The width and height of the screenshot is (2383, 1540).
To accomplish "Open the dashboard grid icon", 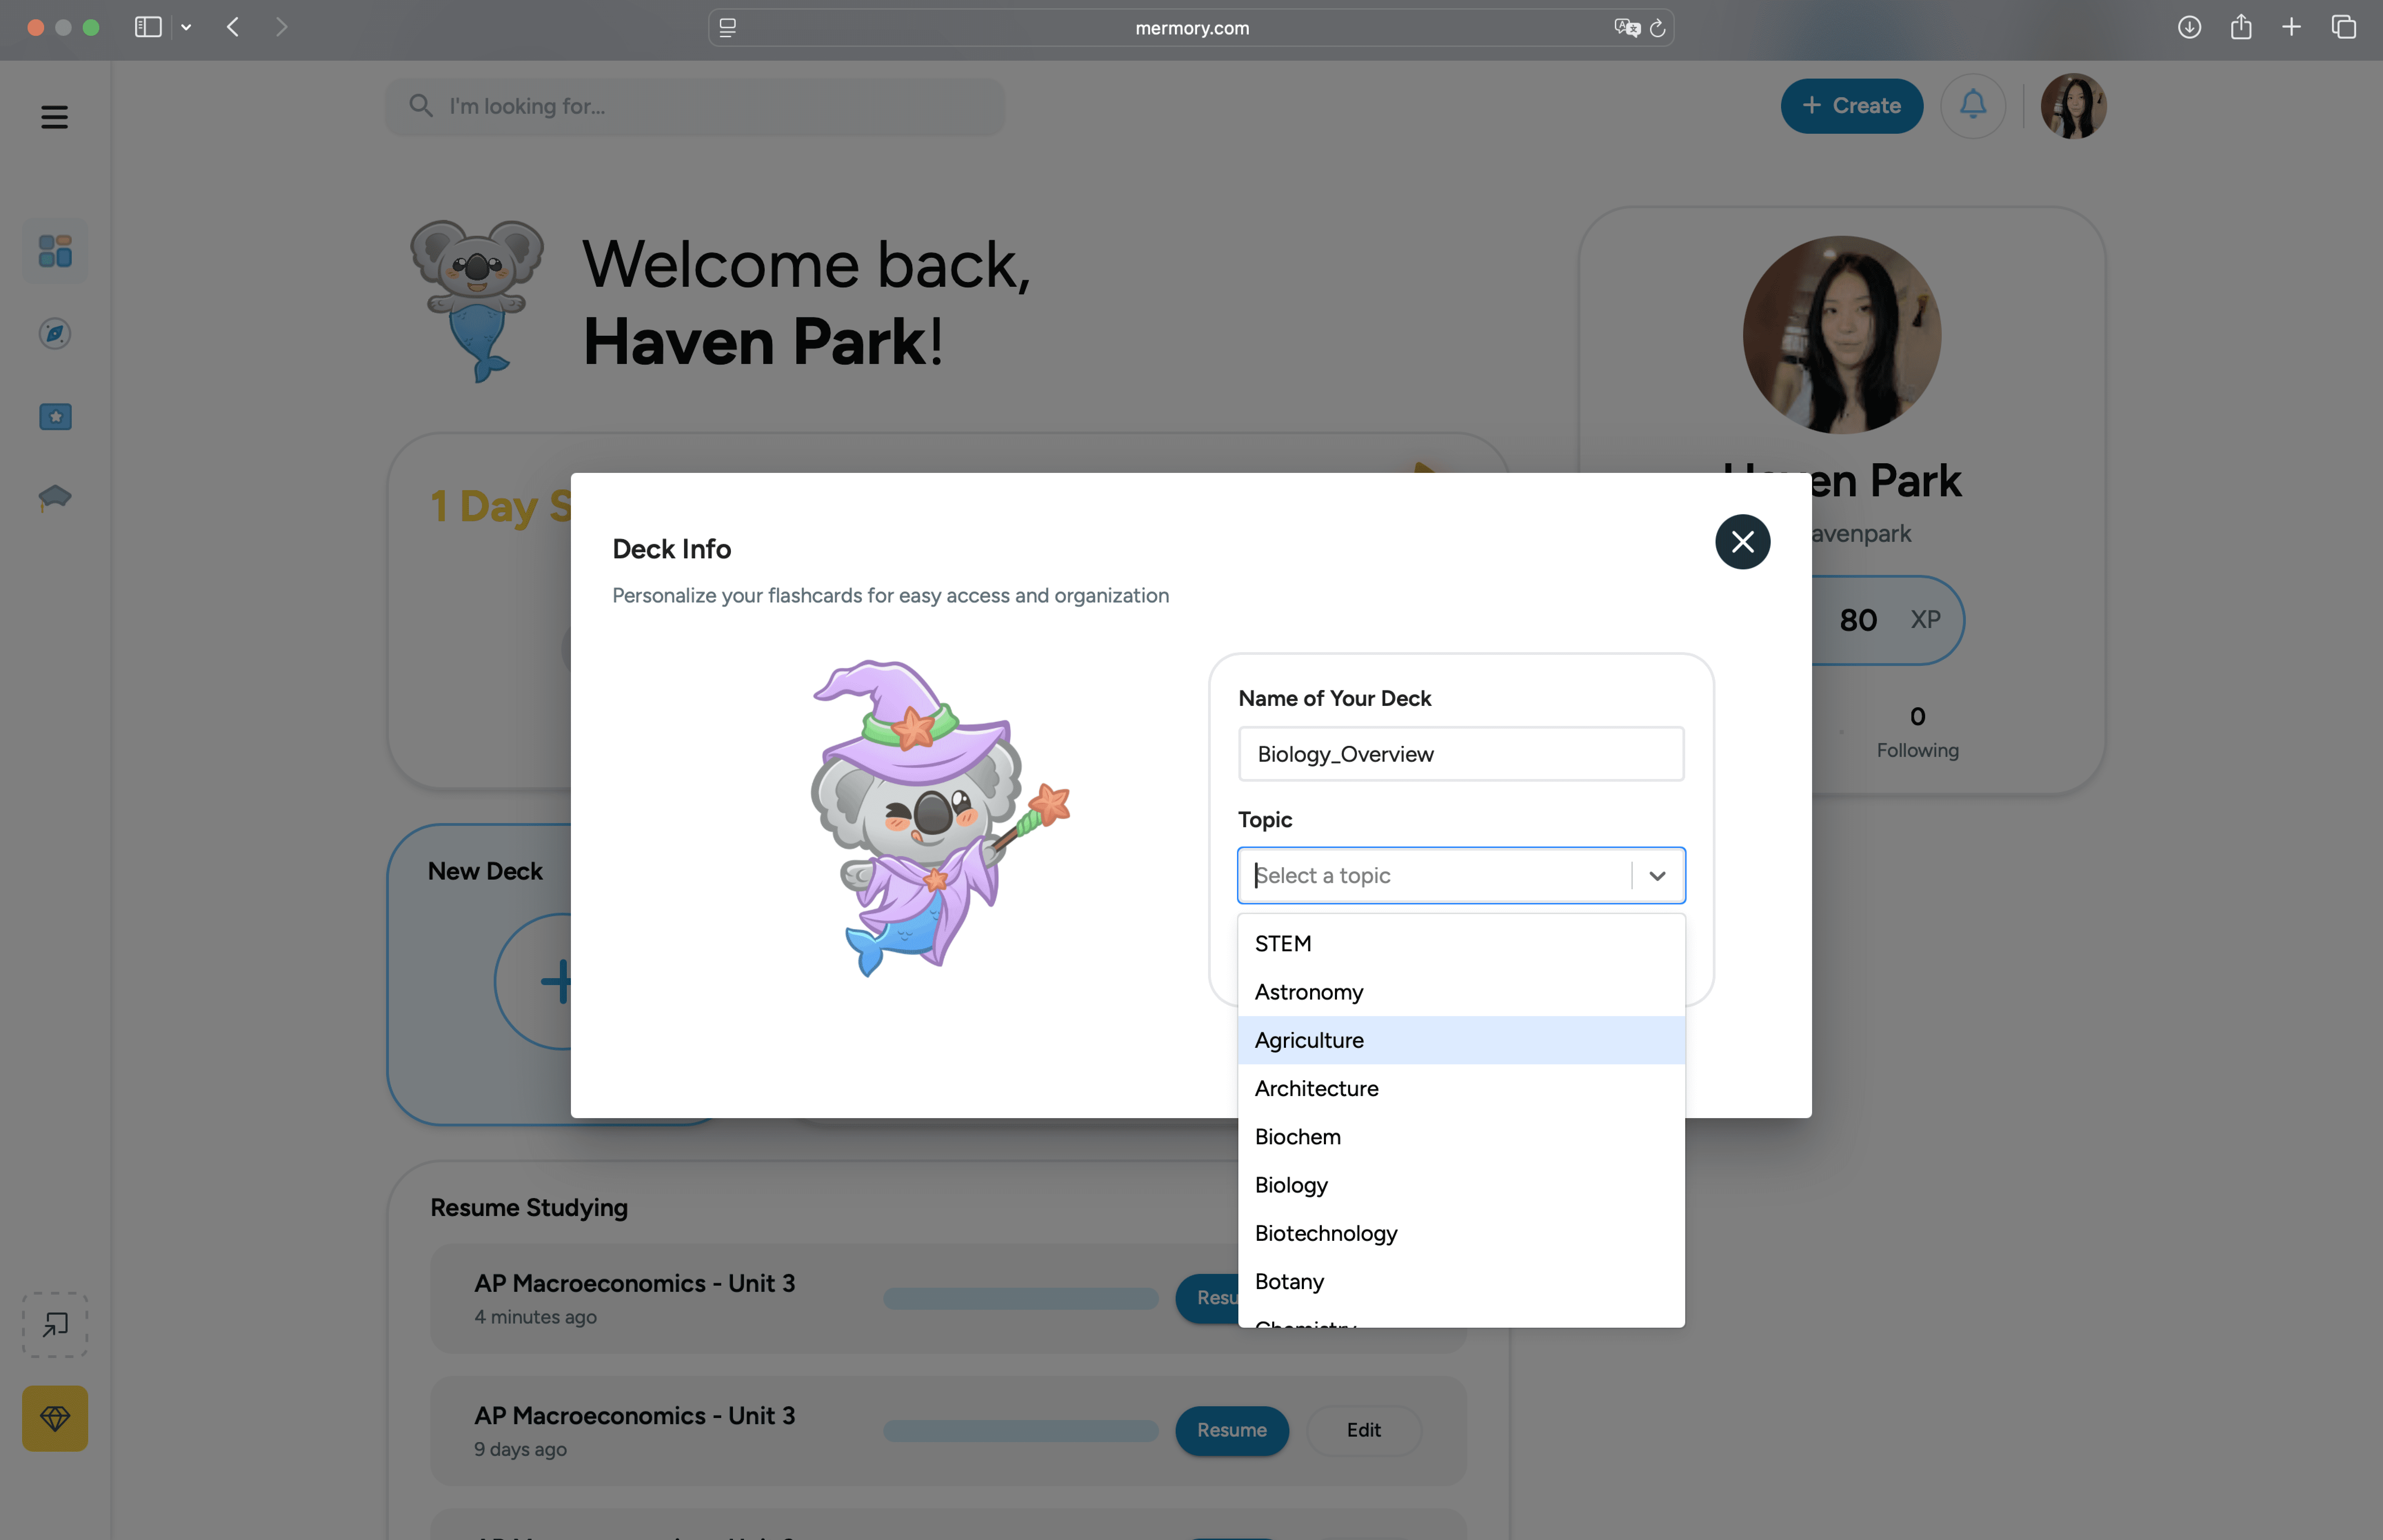I will [55, 251].
